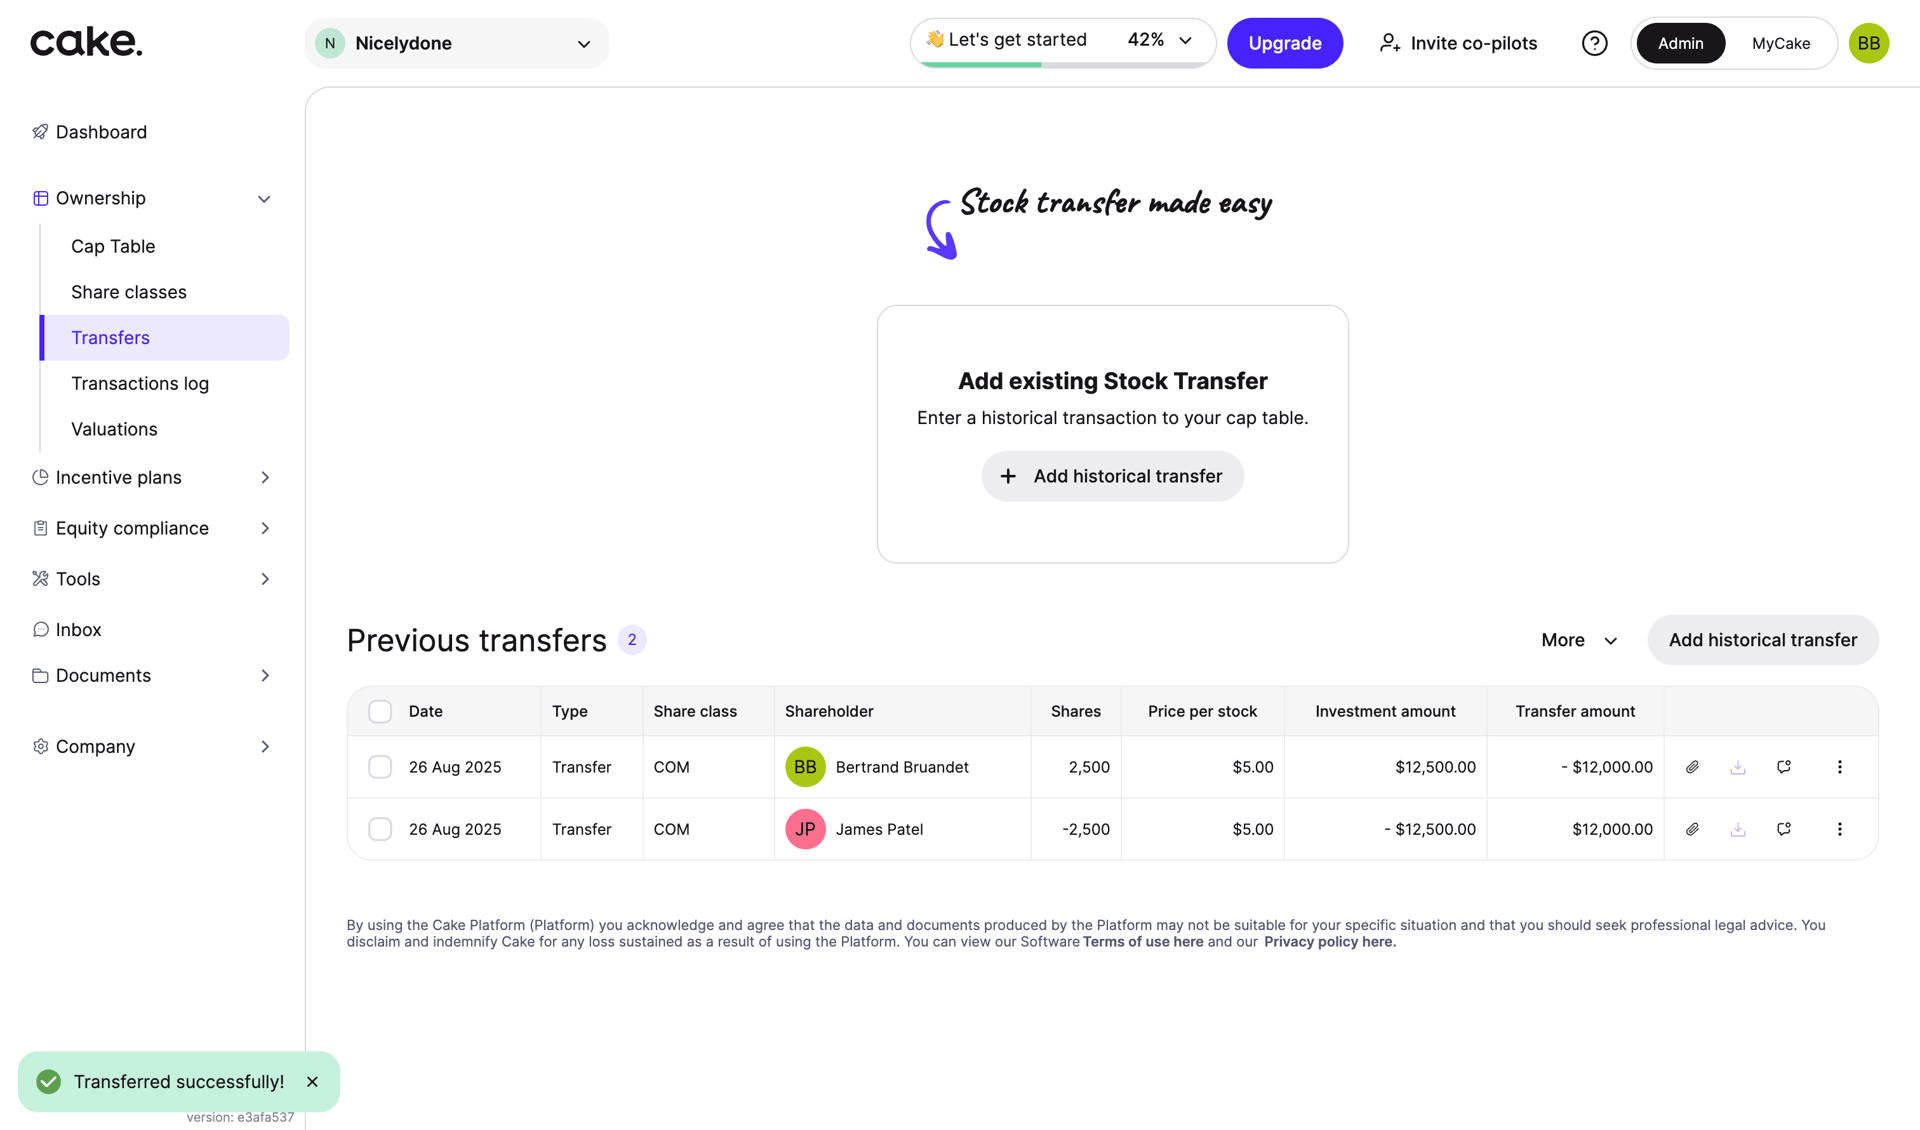Click the help question mark icon
The width and height of the screenshot is (1920, 1130).
pos(1594,43)
